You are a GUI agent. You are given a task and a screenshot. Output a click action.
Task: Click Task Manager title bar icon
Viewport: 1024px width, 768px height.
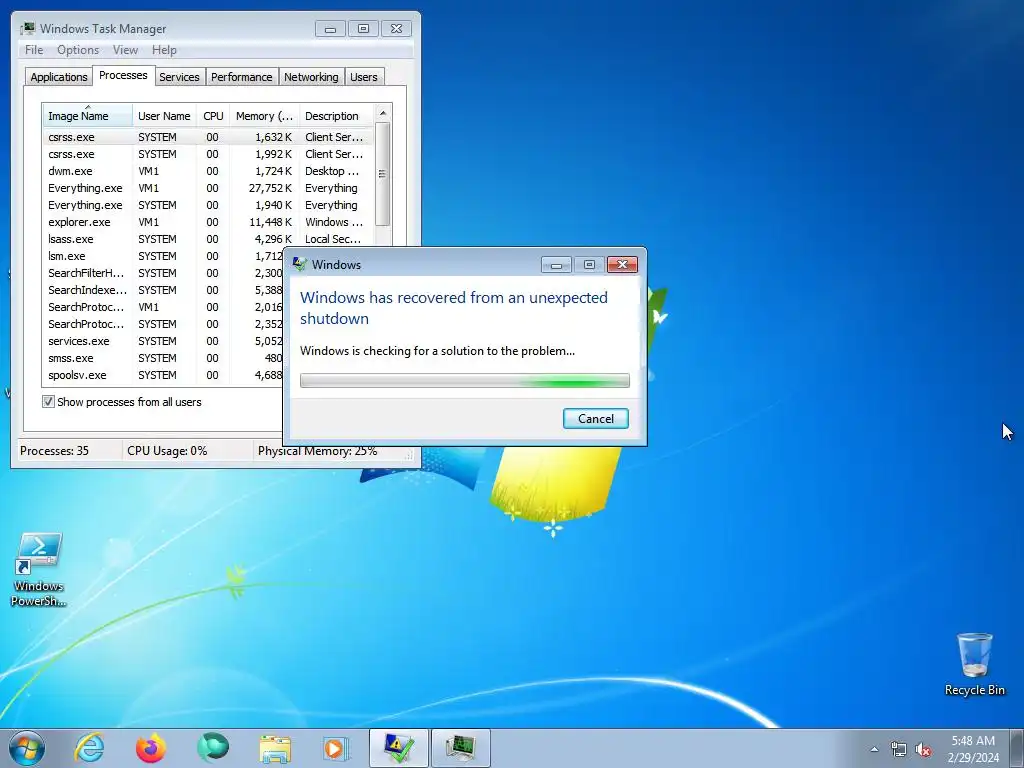tap(27, 29)
